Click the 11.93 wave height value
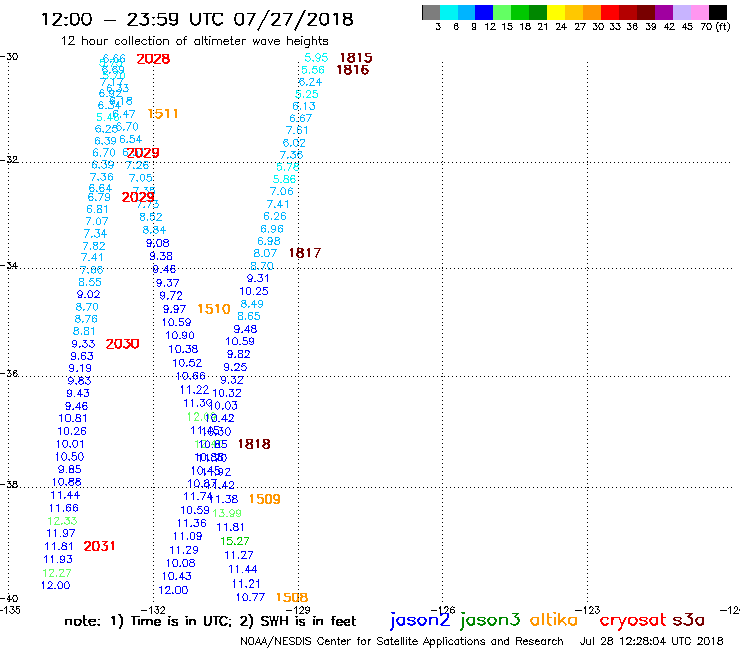The width and height of the screenshot is (740, 650). coord(58,559)
